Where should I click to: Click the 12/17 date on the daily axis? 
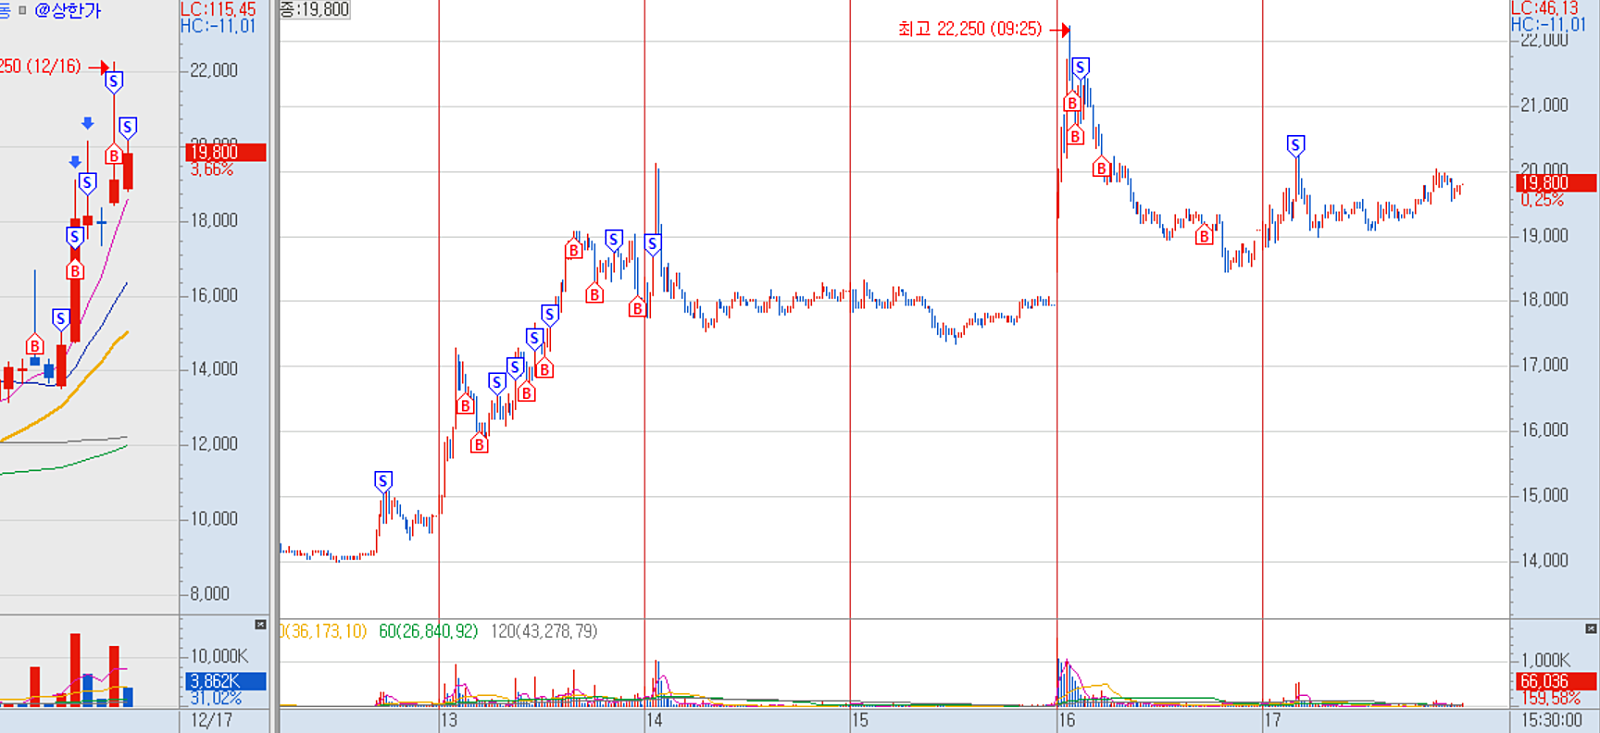click(x=211, y=720)
